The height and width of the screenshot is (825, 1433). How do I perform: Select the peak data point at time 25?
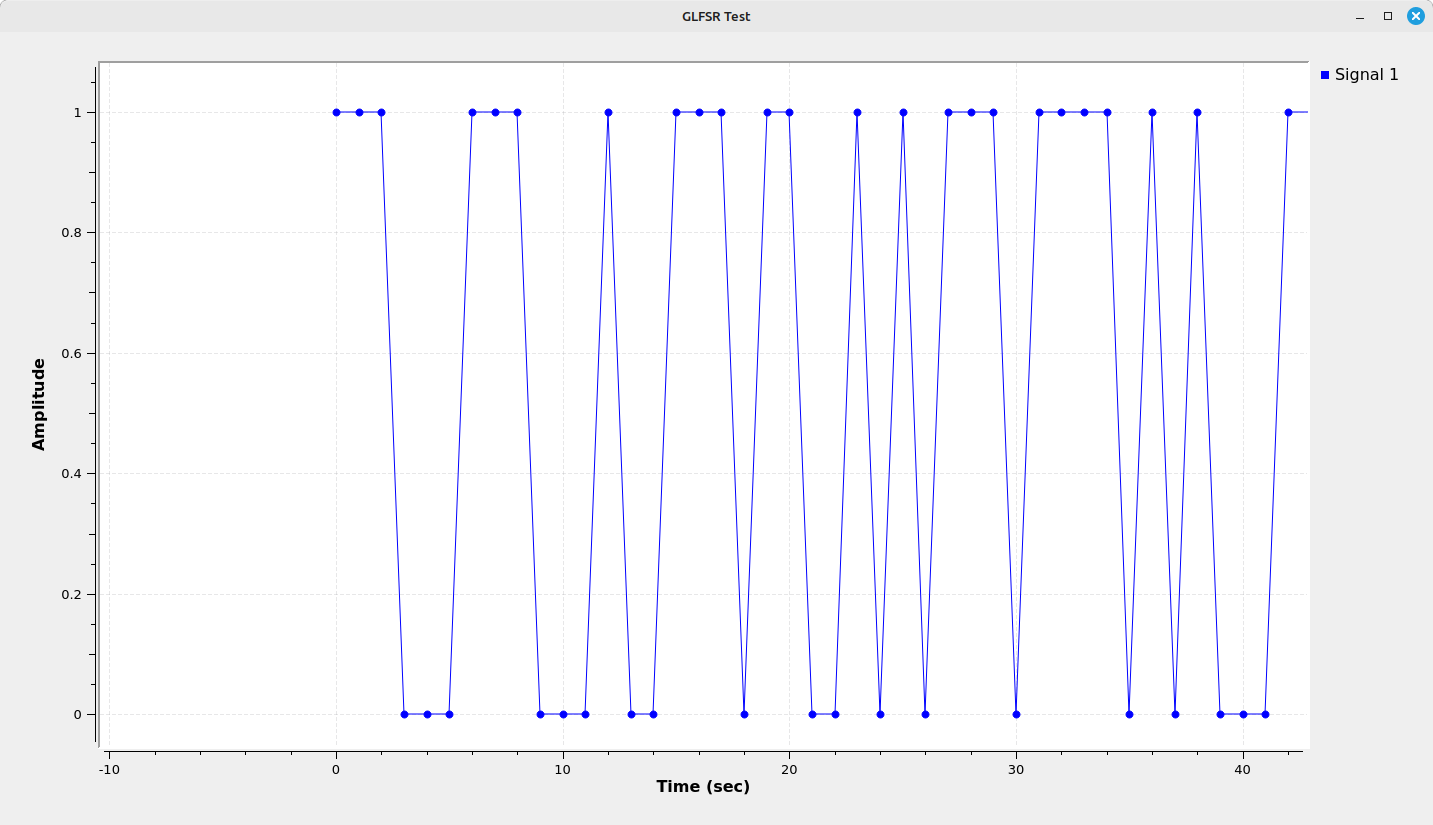coord(903,112)
